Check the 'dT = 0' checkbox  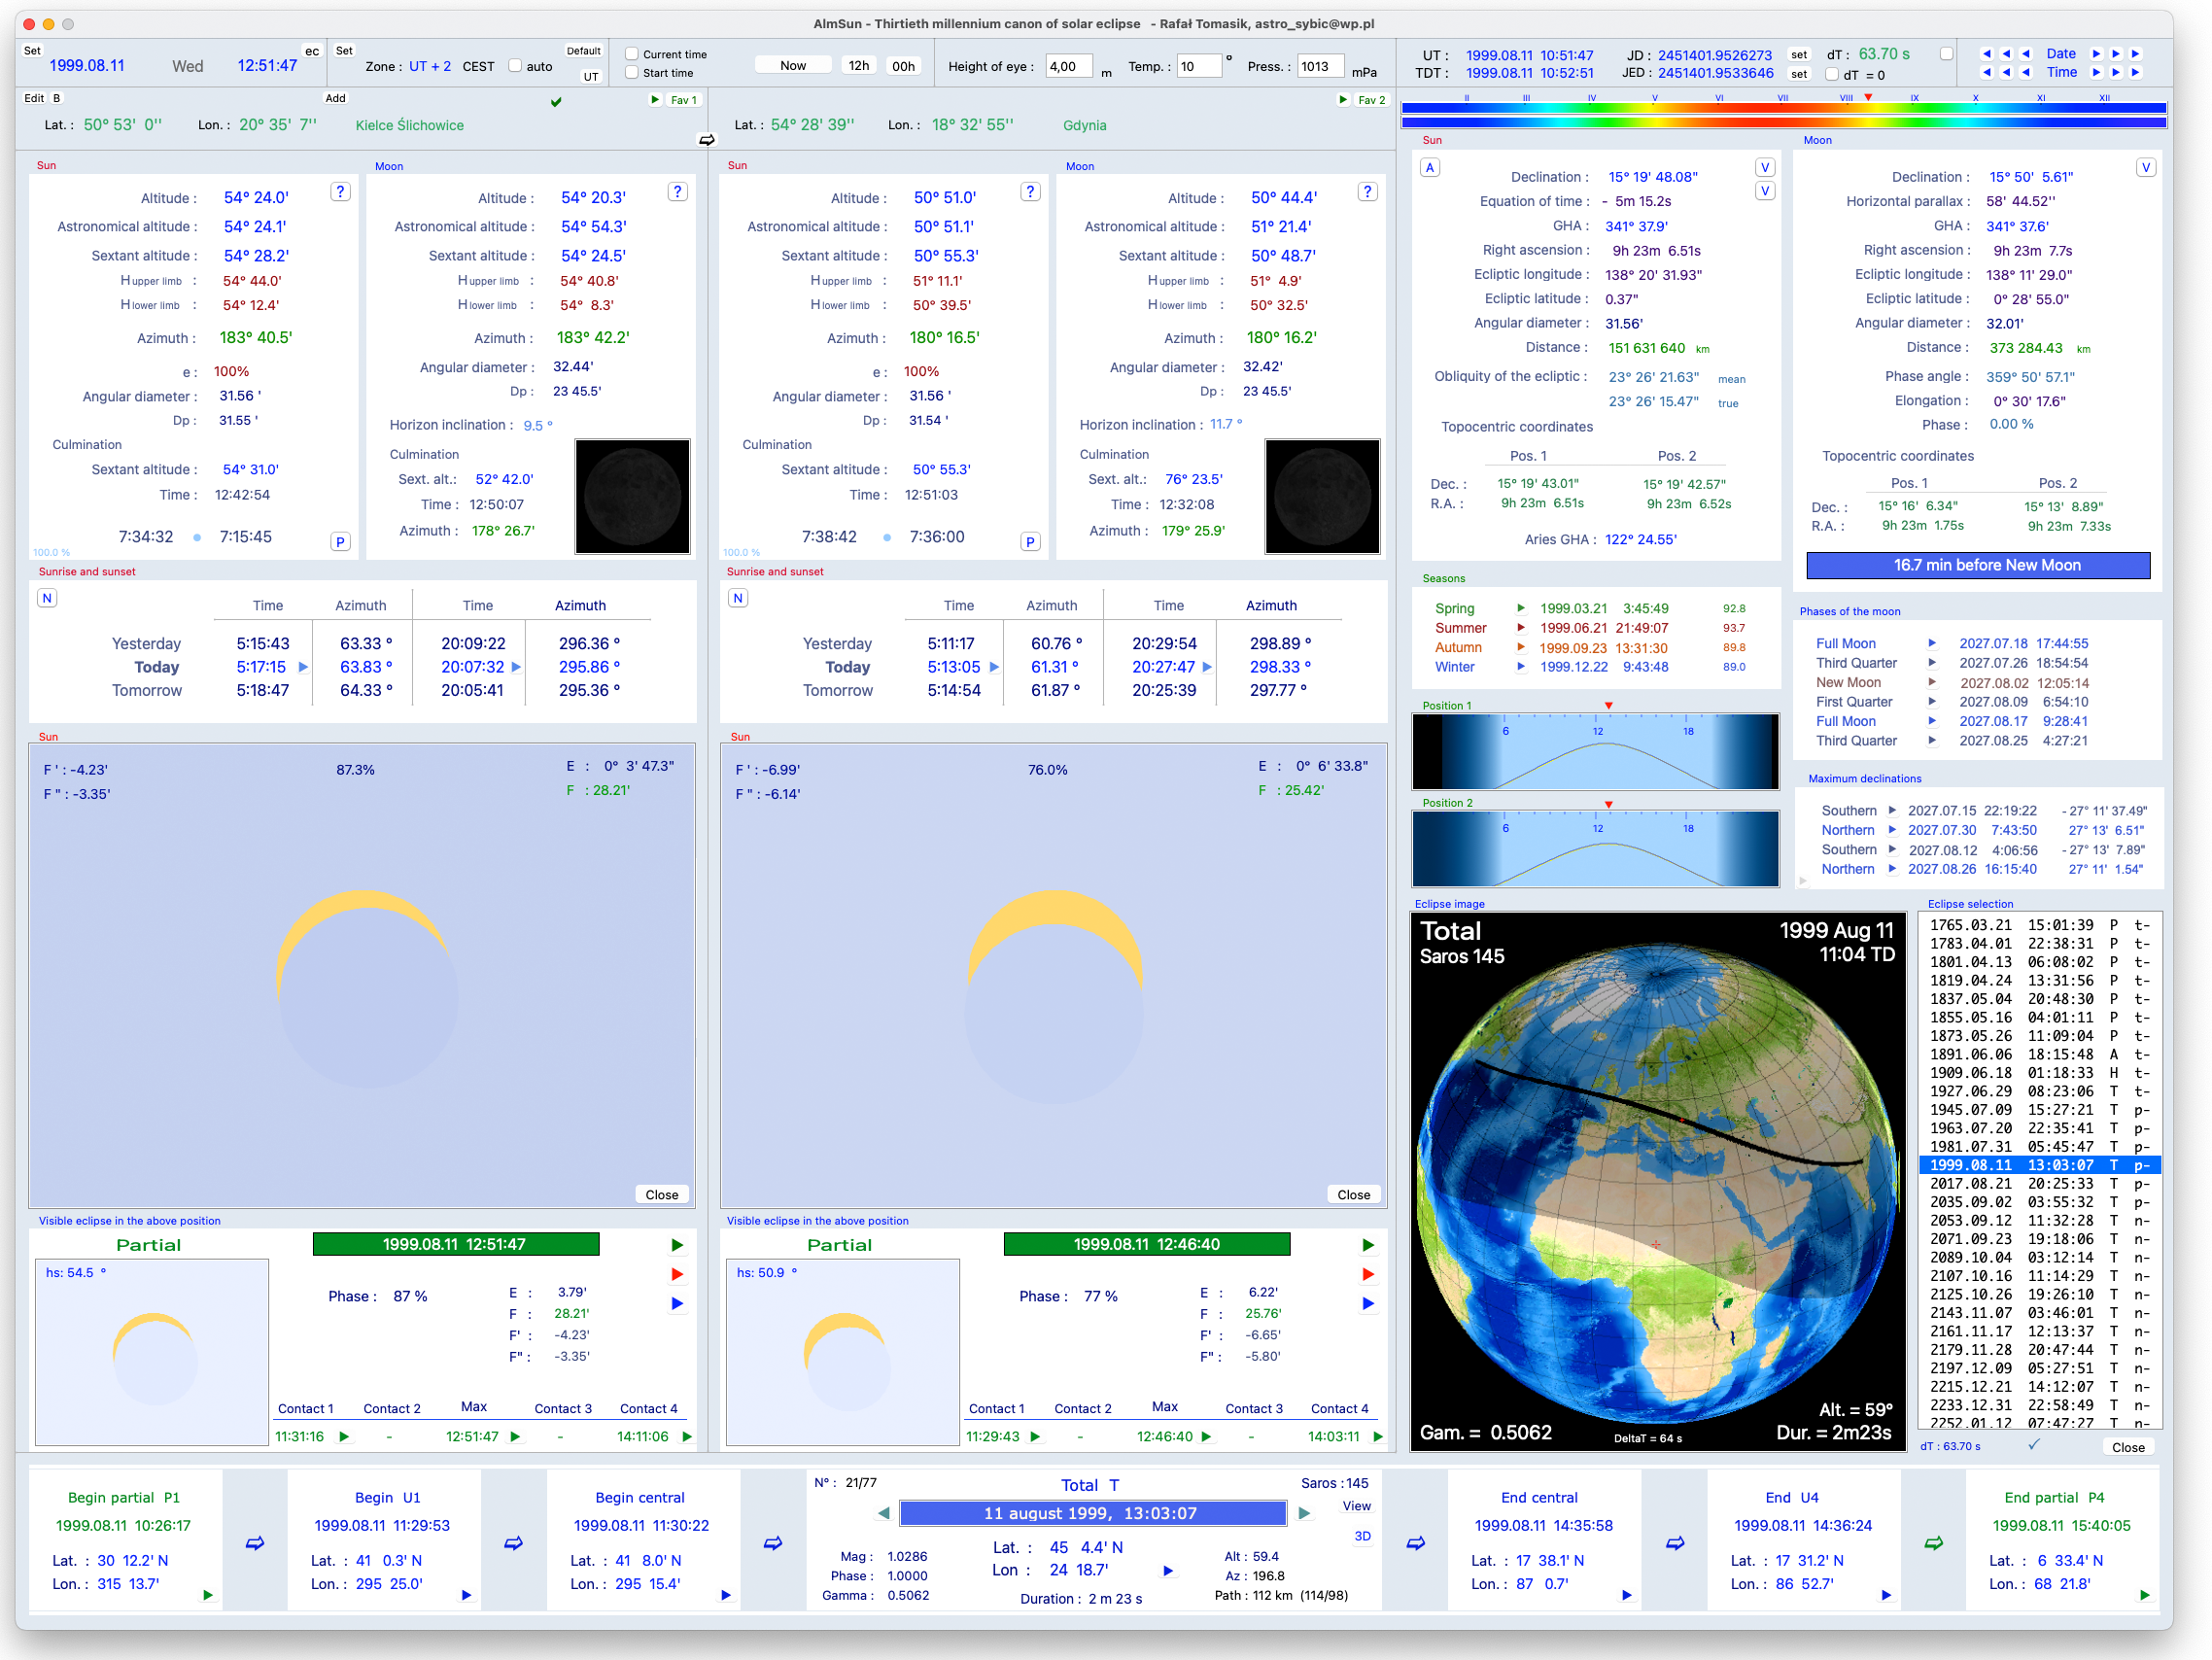pyautogui.click(x=1831, y=74)
